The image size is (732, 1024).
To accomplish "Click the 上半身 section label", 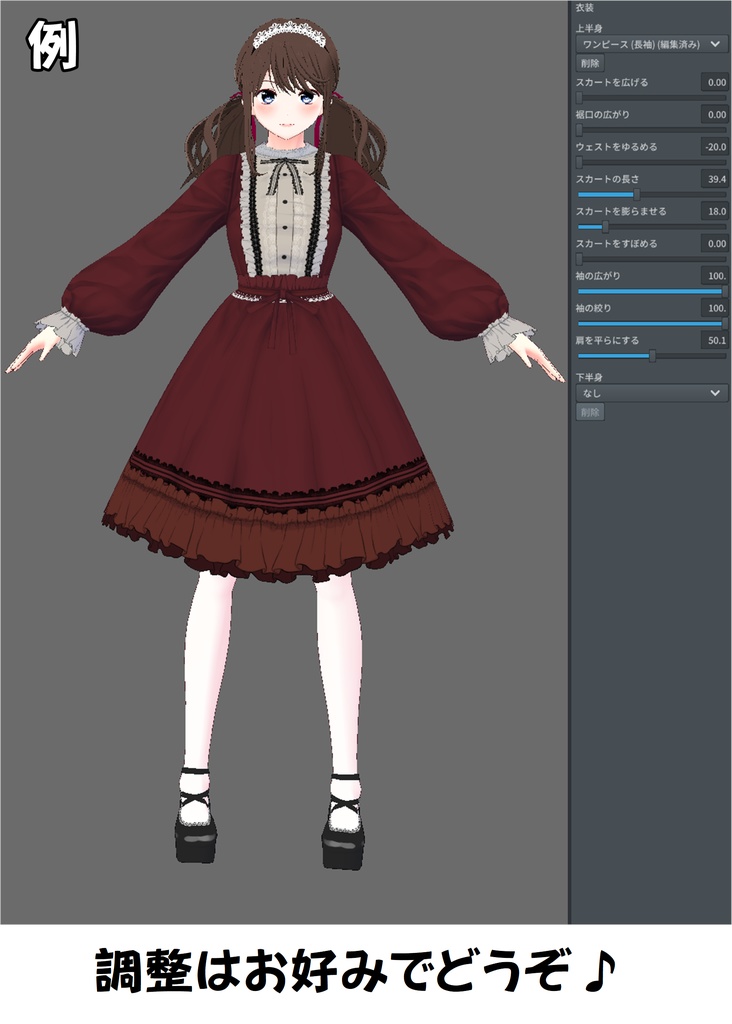I will 589,29.
